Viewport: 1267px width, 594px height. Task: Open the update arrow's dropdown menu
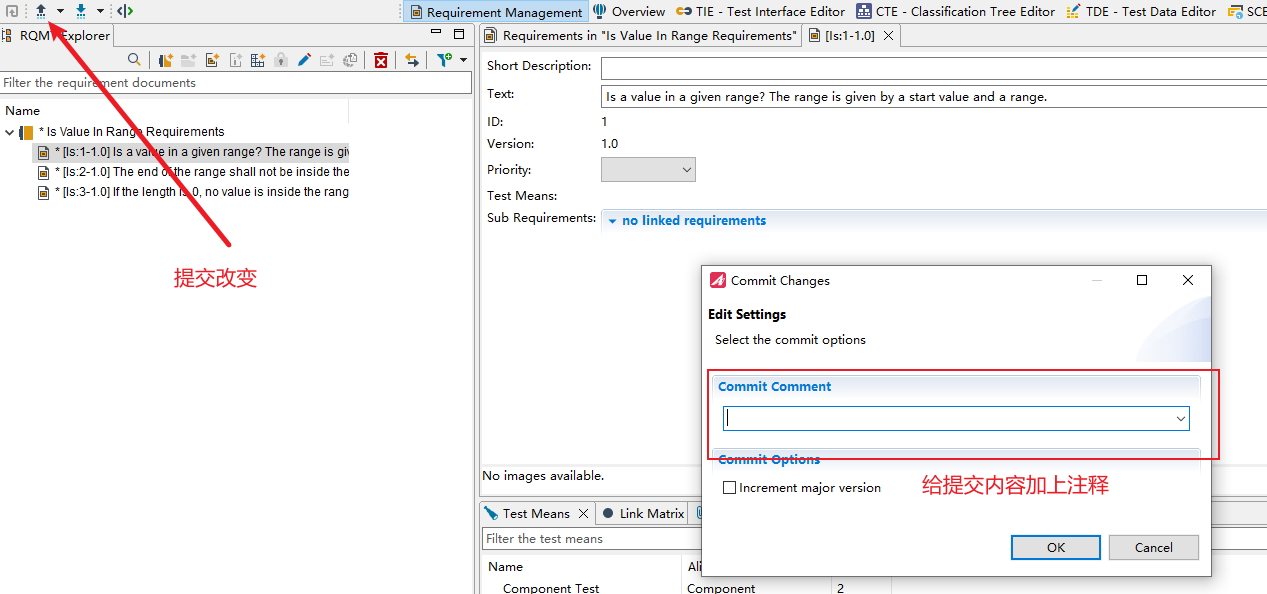[x=100, y=11]
